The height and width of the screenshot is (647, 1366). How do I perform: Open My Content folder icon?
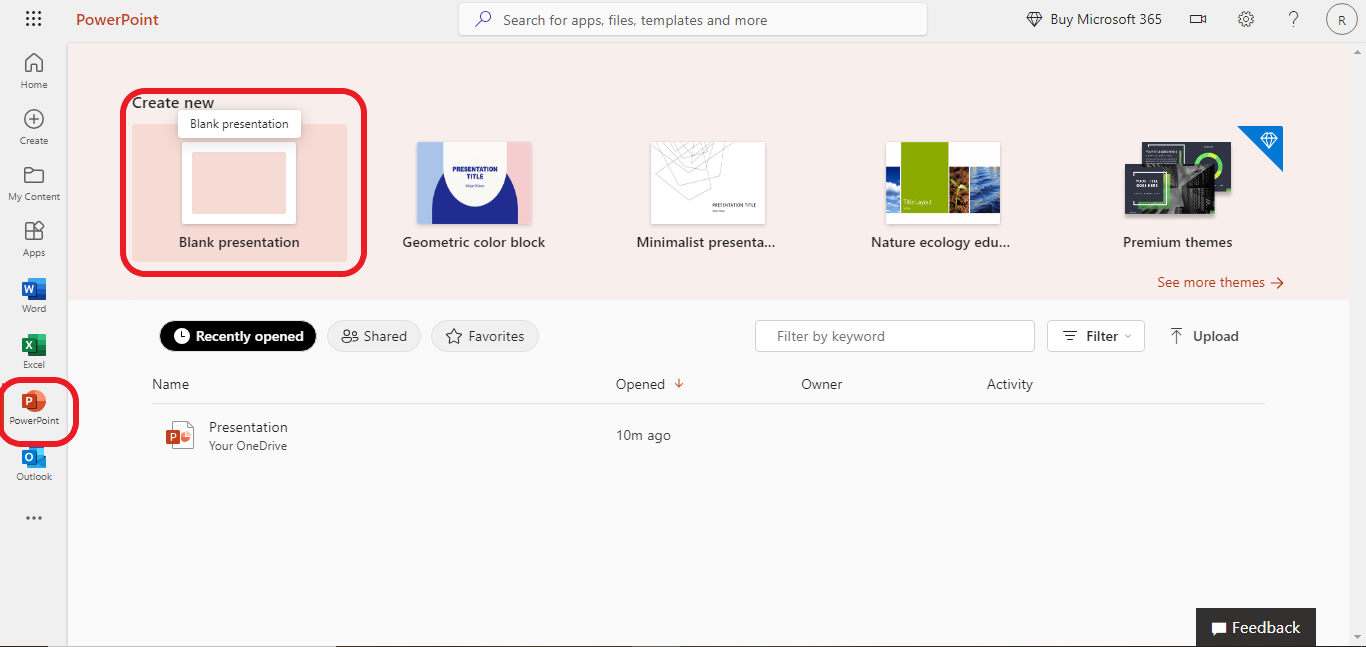click(34, 175)
